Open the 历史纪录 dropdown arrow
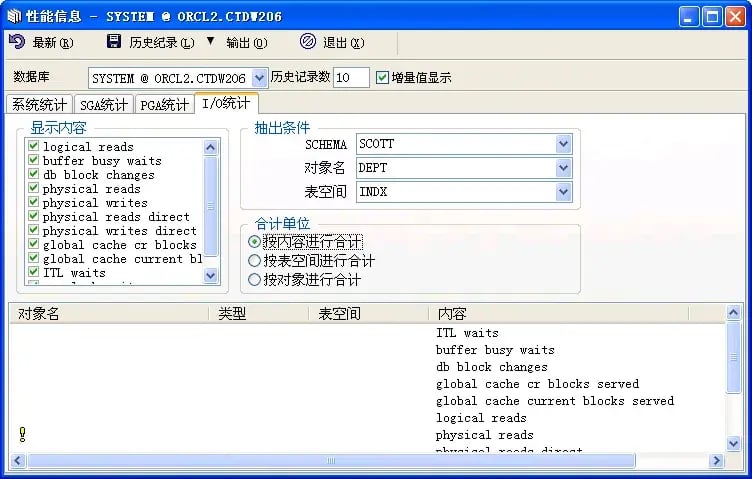 coord(210,42)
